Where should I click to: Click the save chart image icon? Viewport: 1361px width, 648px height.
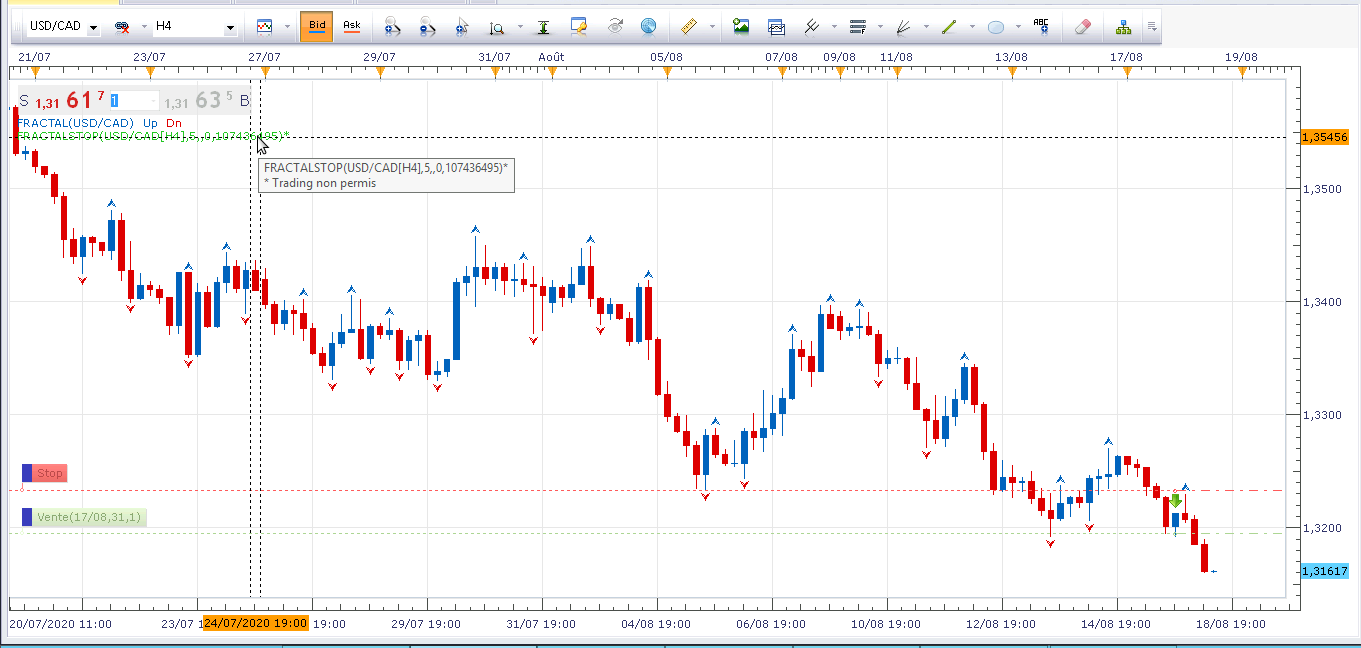coord(741,26)
